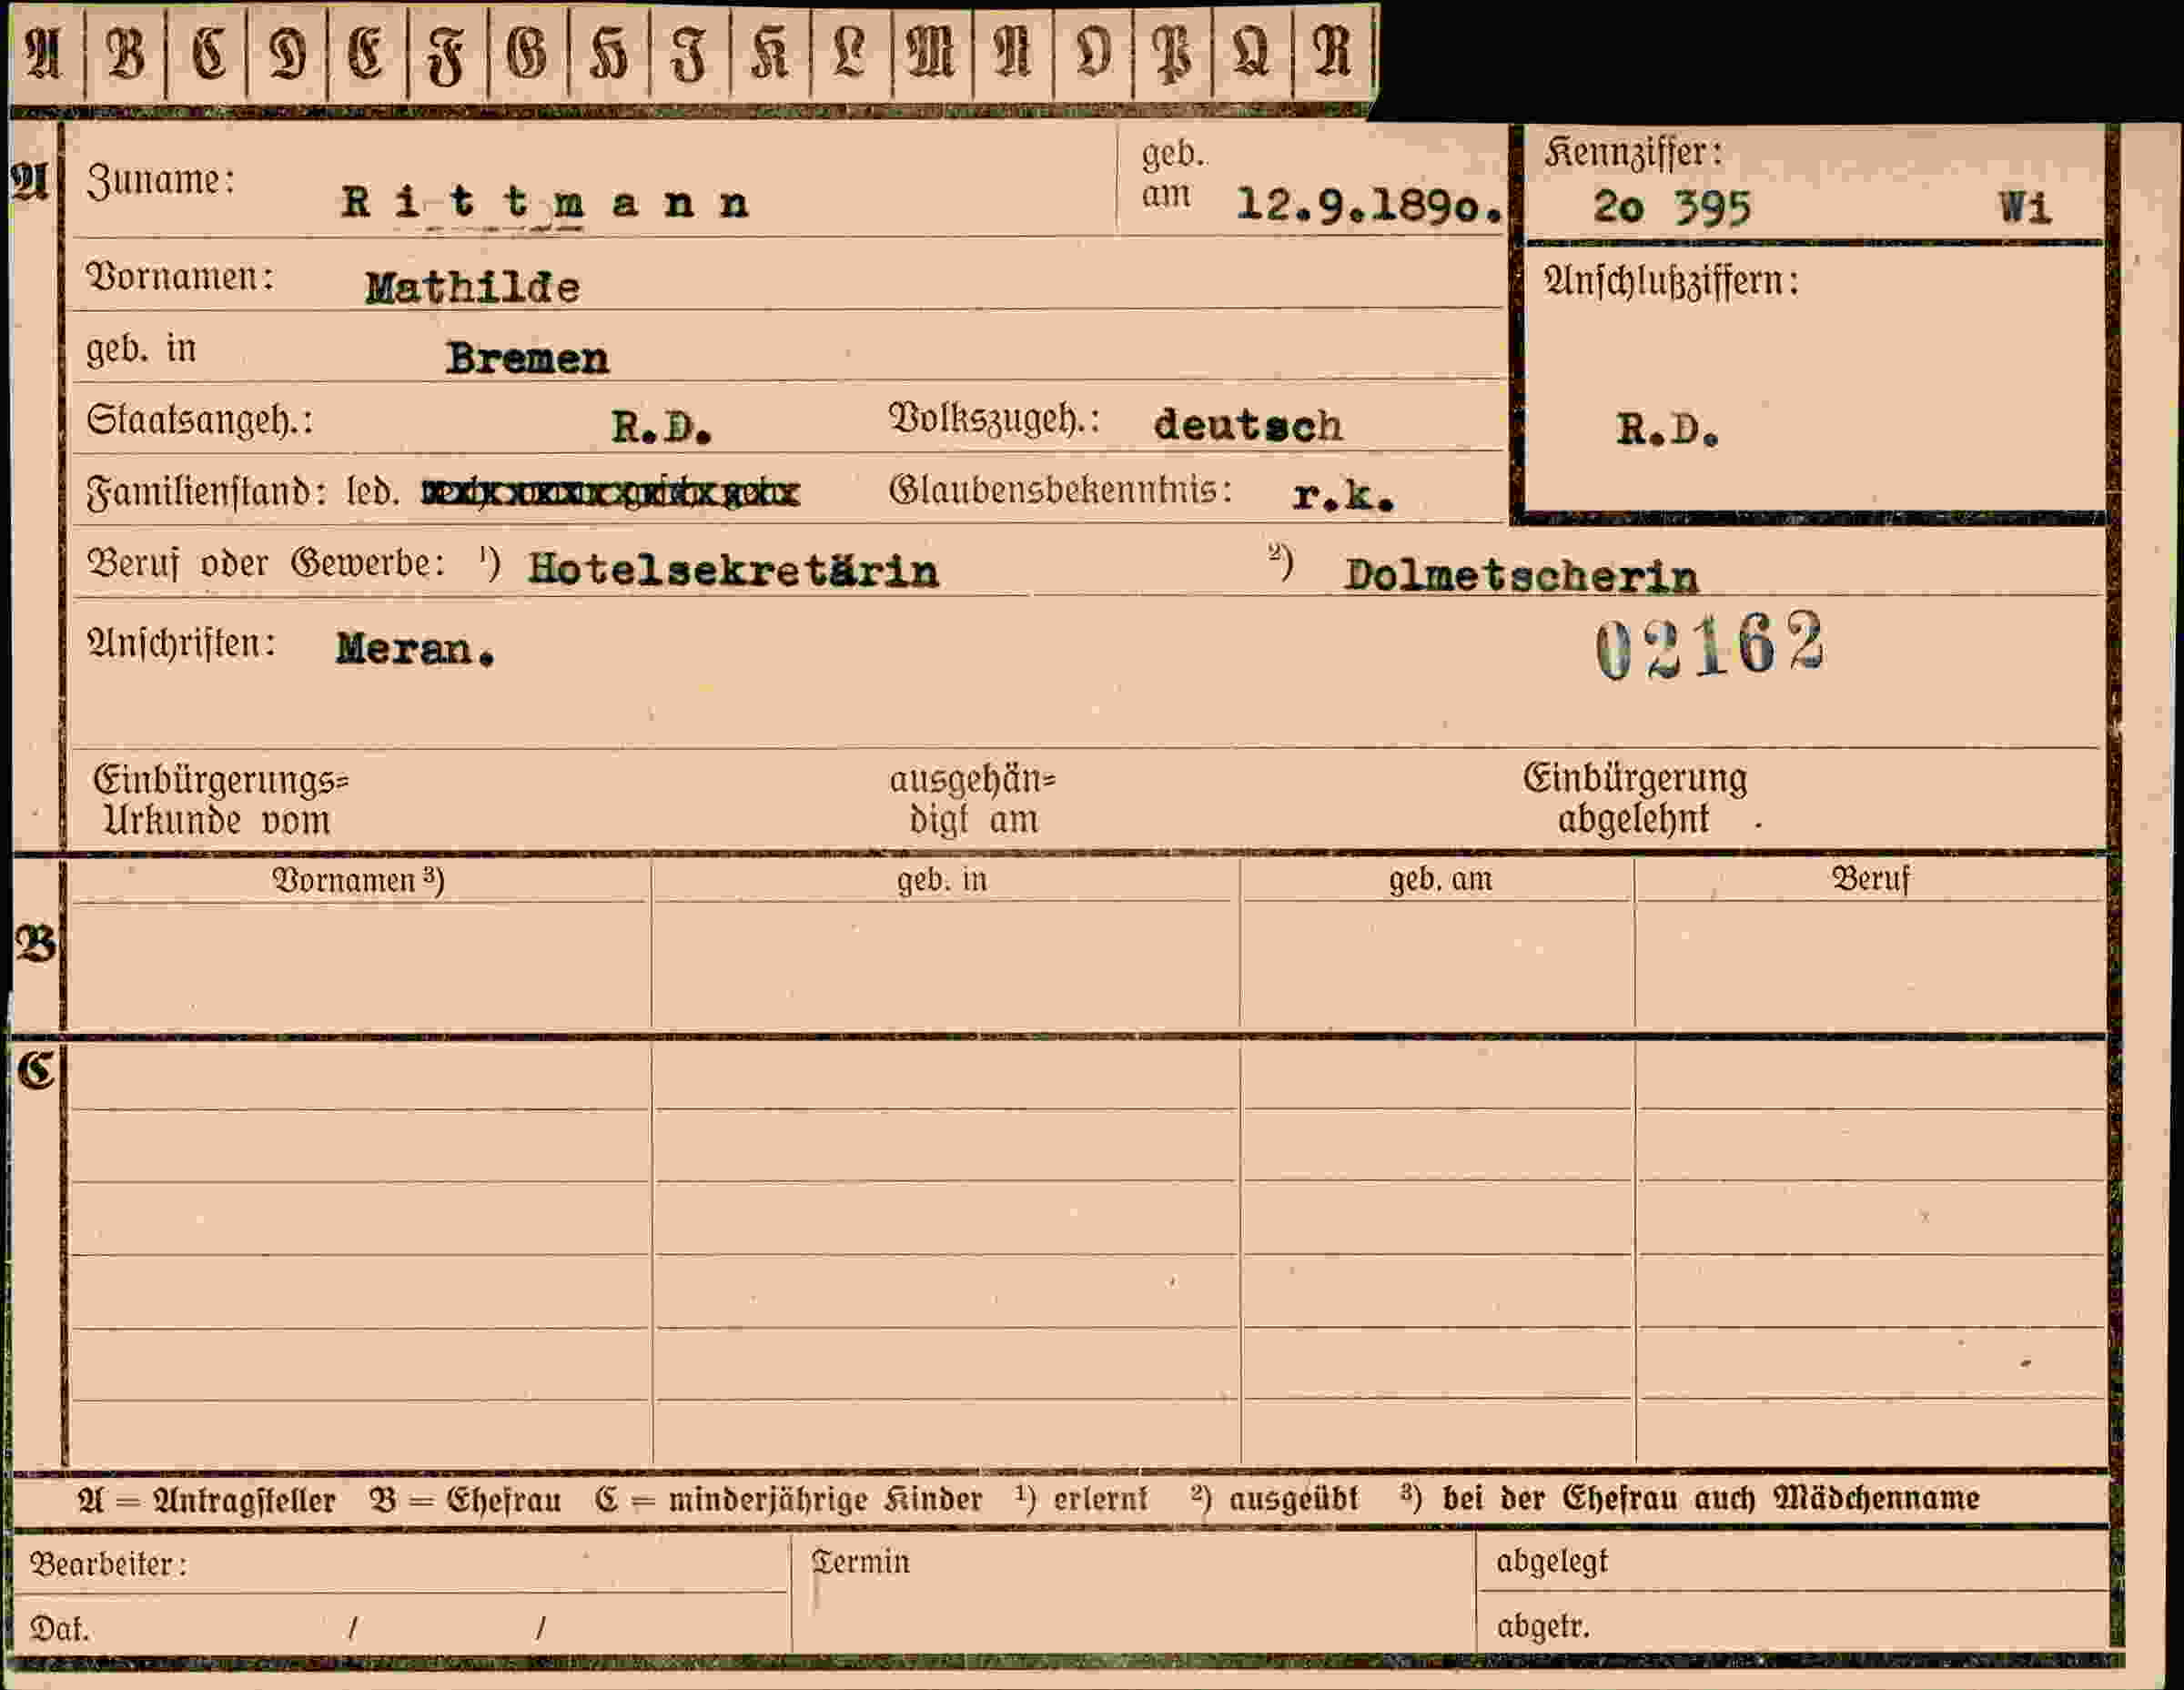The image size is (2184, 1690).
Task: Click the 'Volkszugeh.:' label
Action: [995, 419]
